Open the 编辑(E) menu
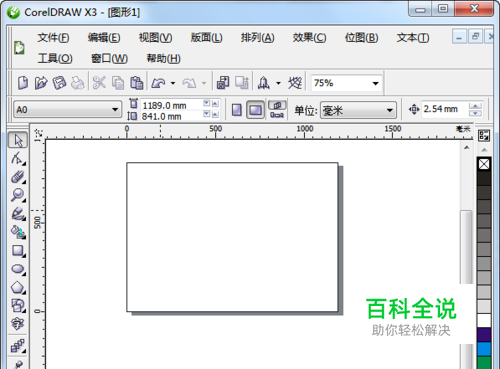Image resolution: width=500 pixels, height=369 pixels. point(104,37)
